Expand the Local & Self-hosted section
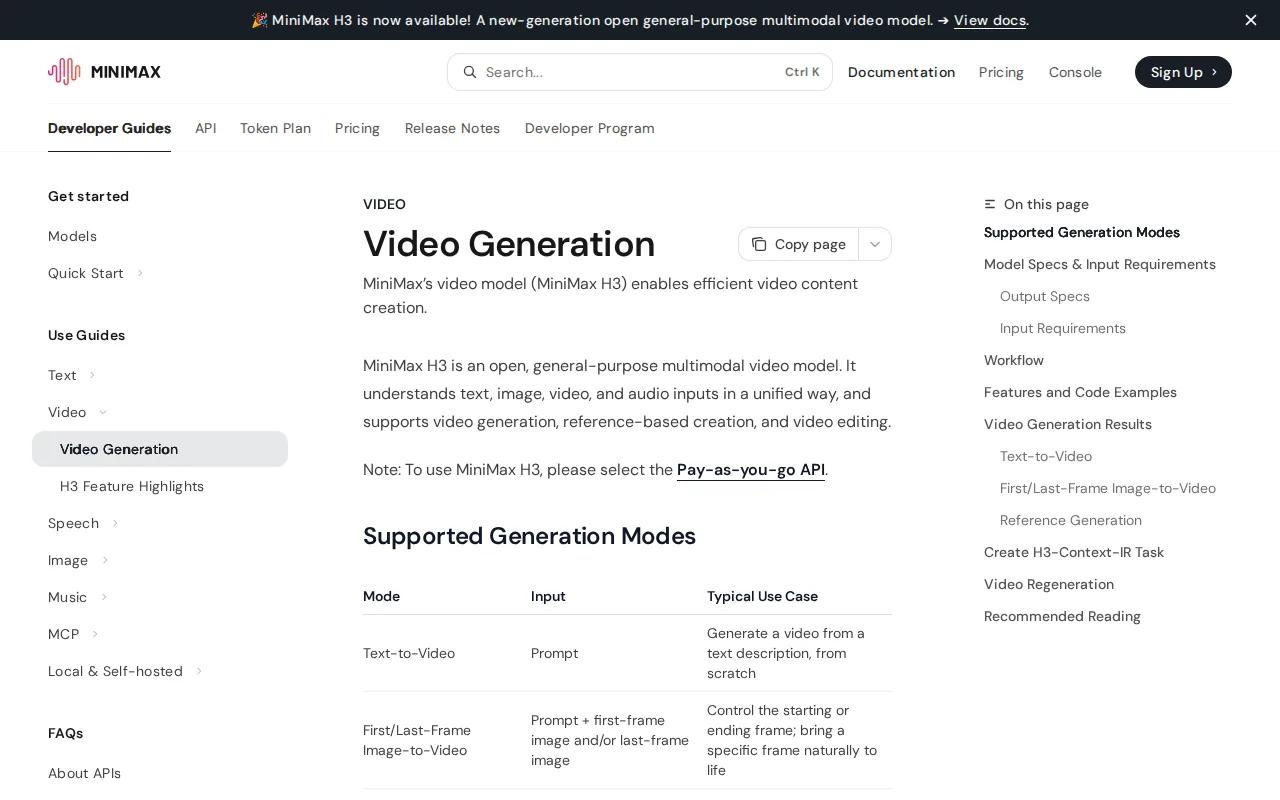 (199, 671)
